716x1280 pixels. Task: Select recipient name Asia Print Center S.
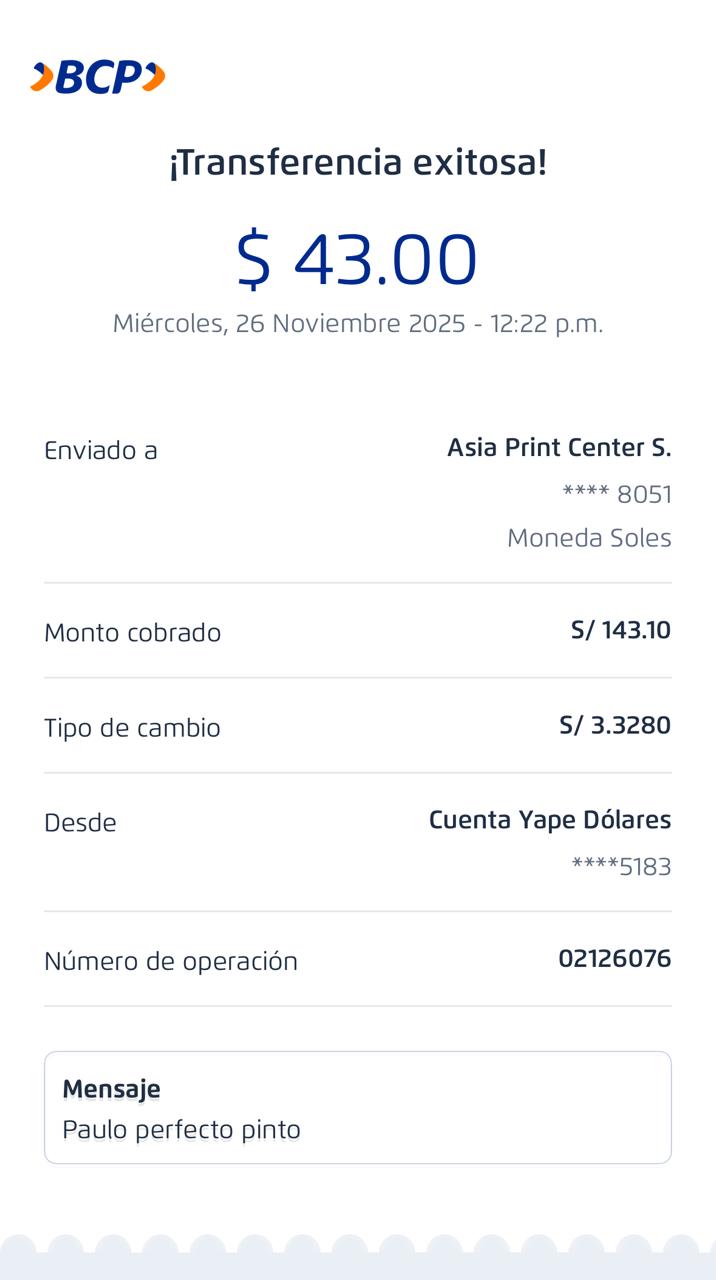click(558, 448)
